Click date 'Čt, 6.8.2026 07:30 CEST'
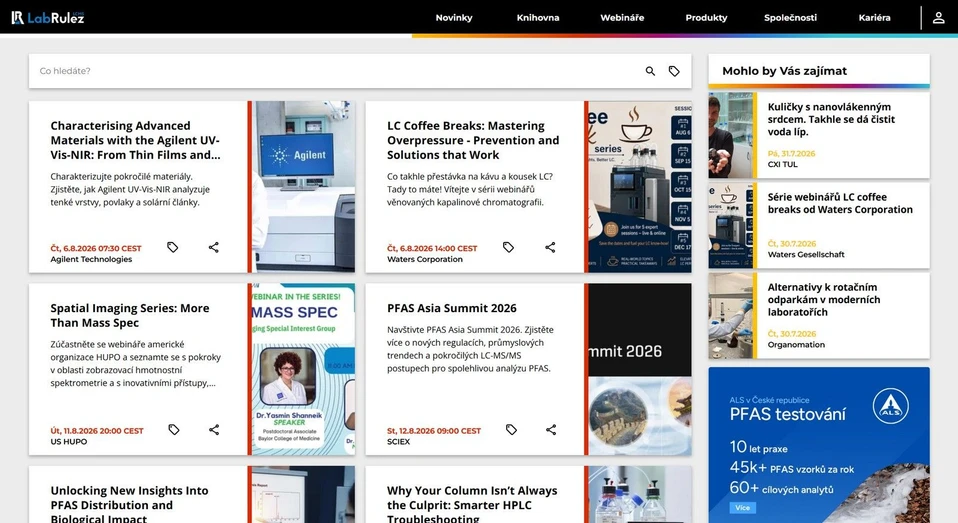This screenshot has height=523, width=958. (96, 248)
